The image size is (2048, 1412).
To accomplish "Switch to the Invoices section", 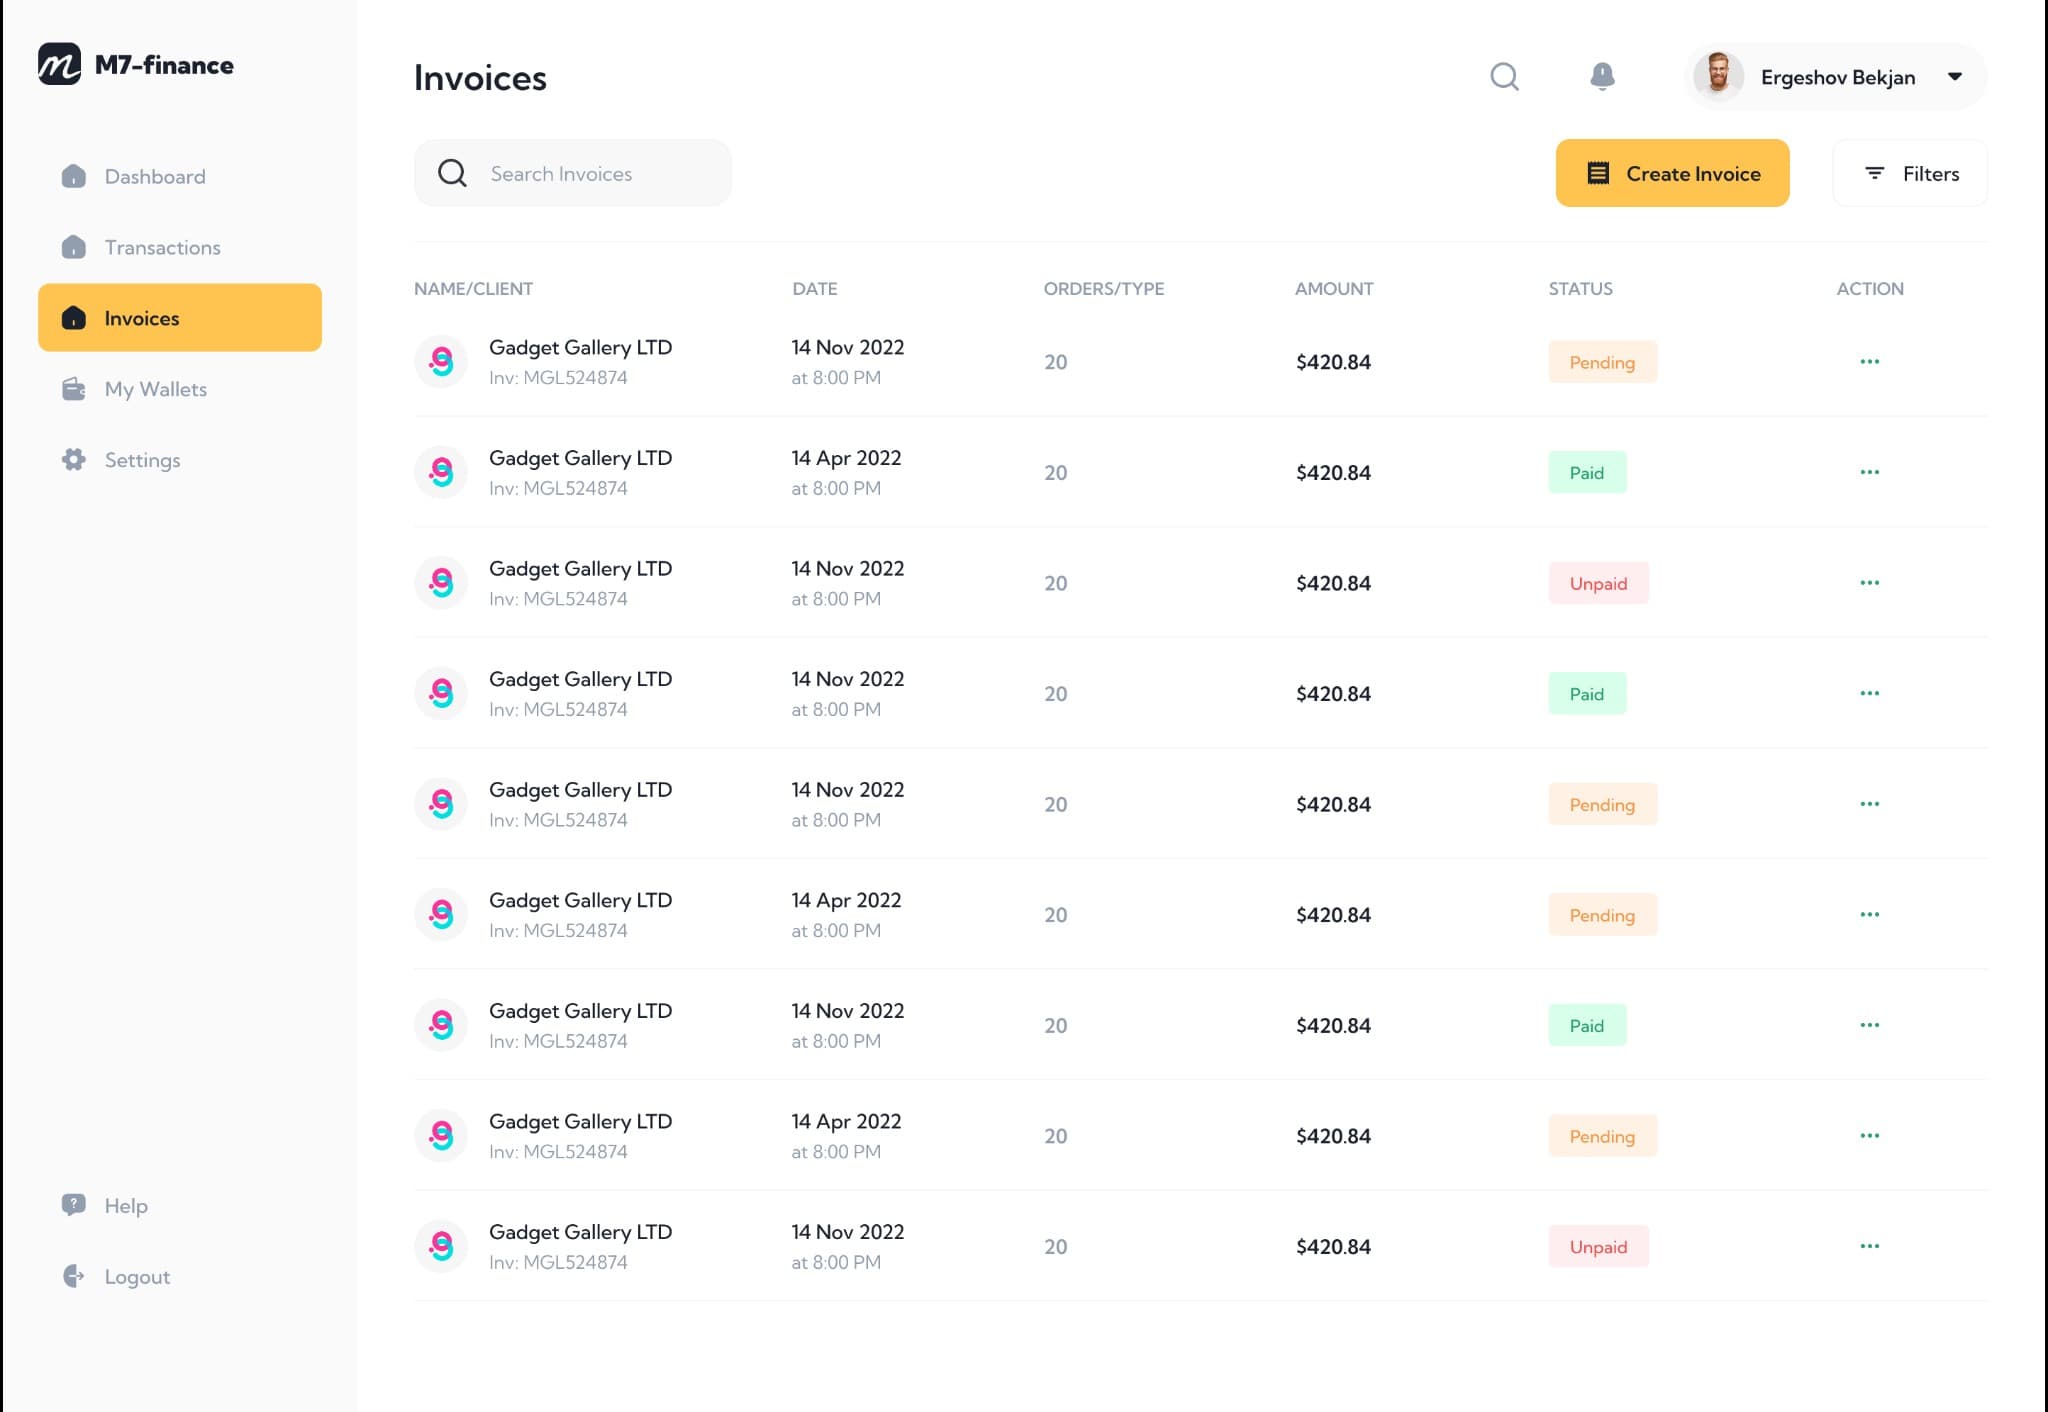I will tap(141, 318).
